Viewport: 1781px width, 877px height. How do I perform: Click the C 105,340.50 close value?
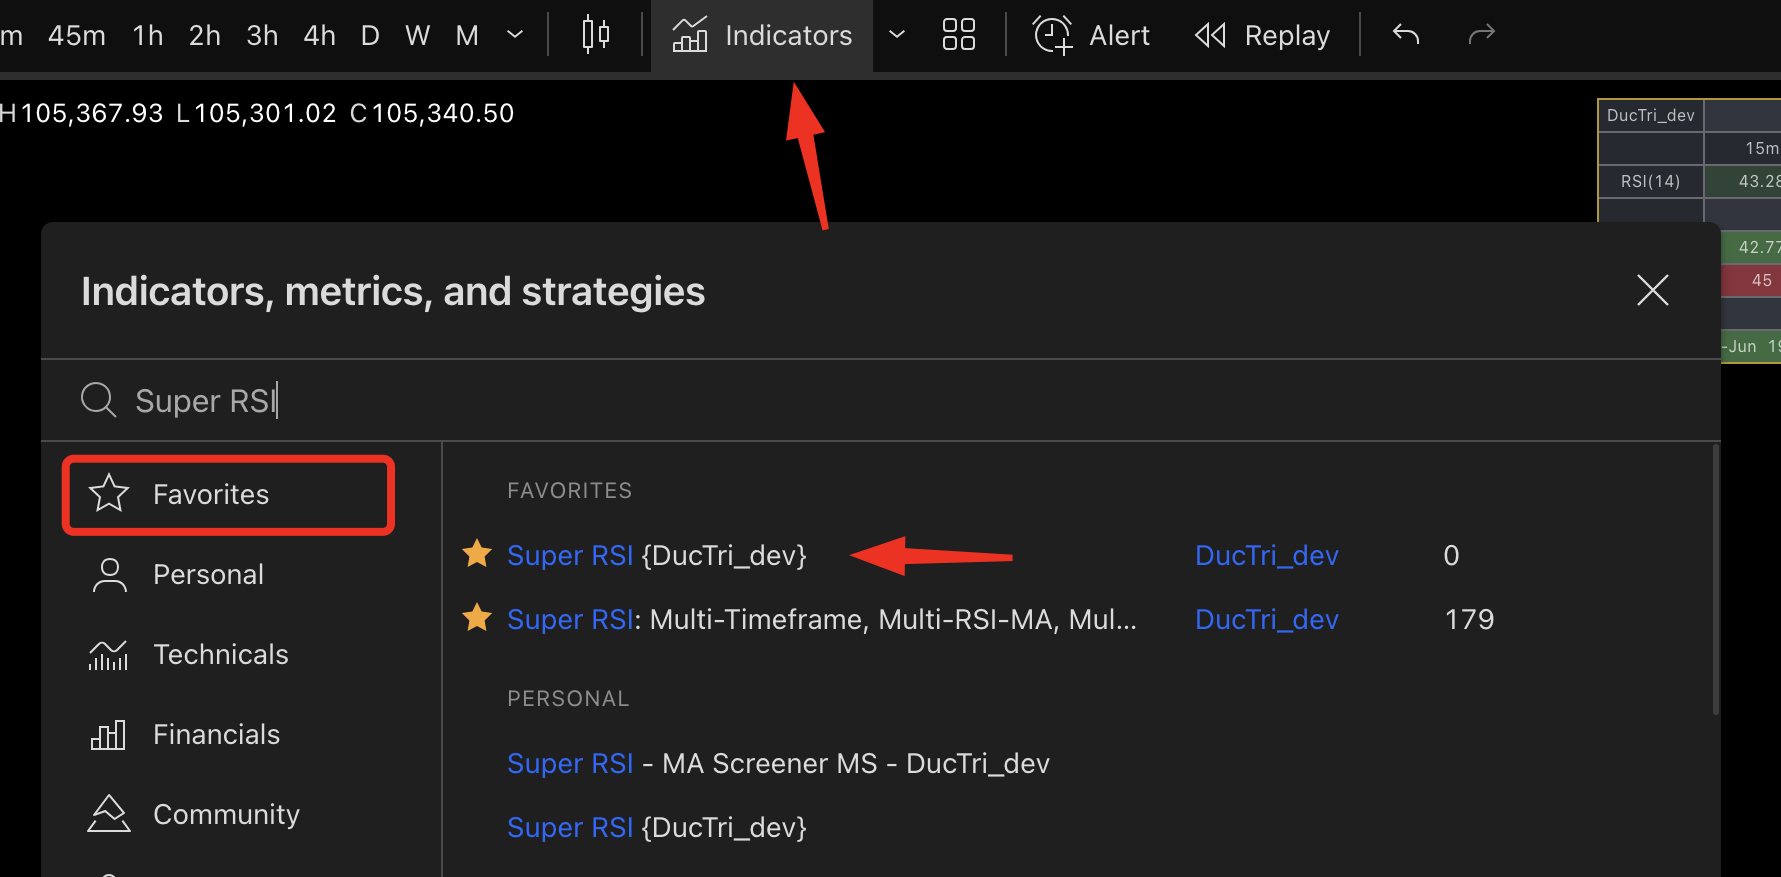click(x=432, y=113)
